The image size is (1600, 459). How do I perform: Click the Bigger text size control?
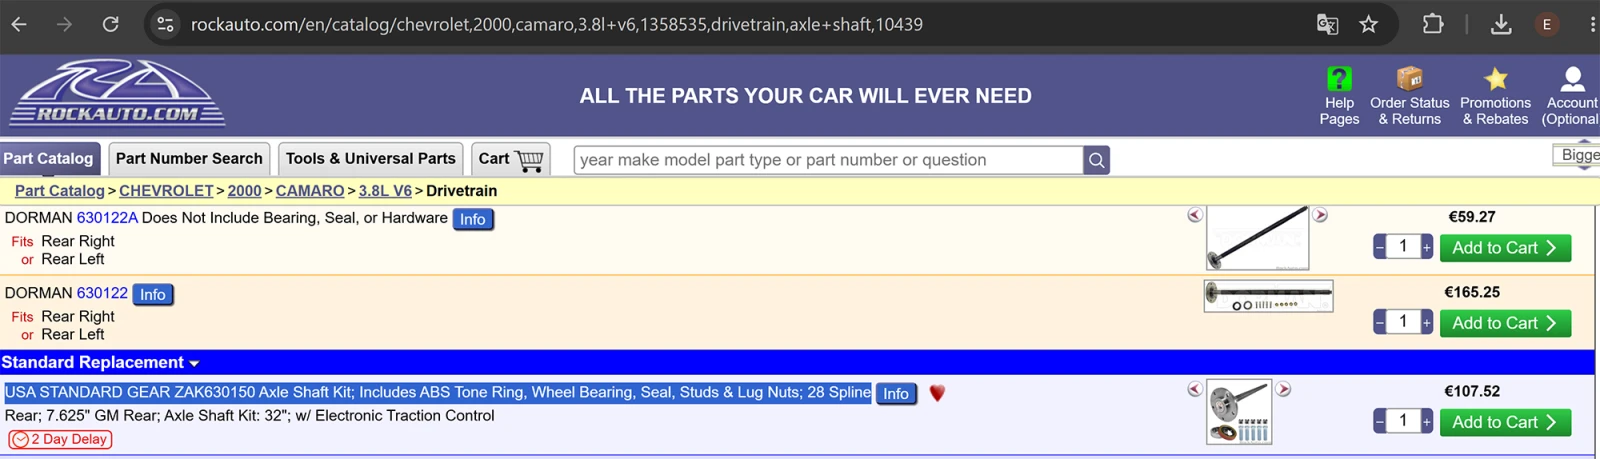click(1579, 155)
